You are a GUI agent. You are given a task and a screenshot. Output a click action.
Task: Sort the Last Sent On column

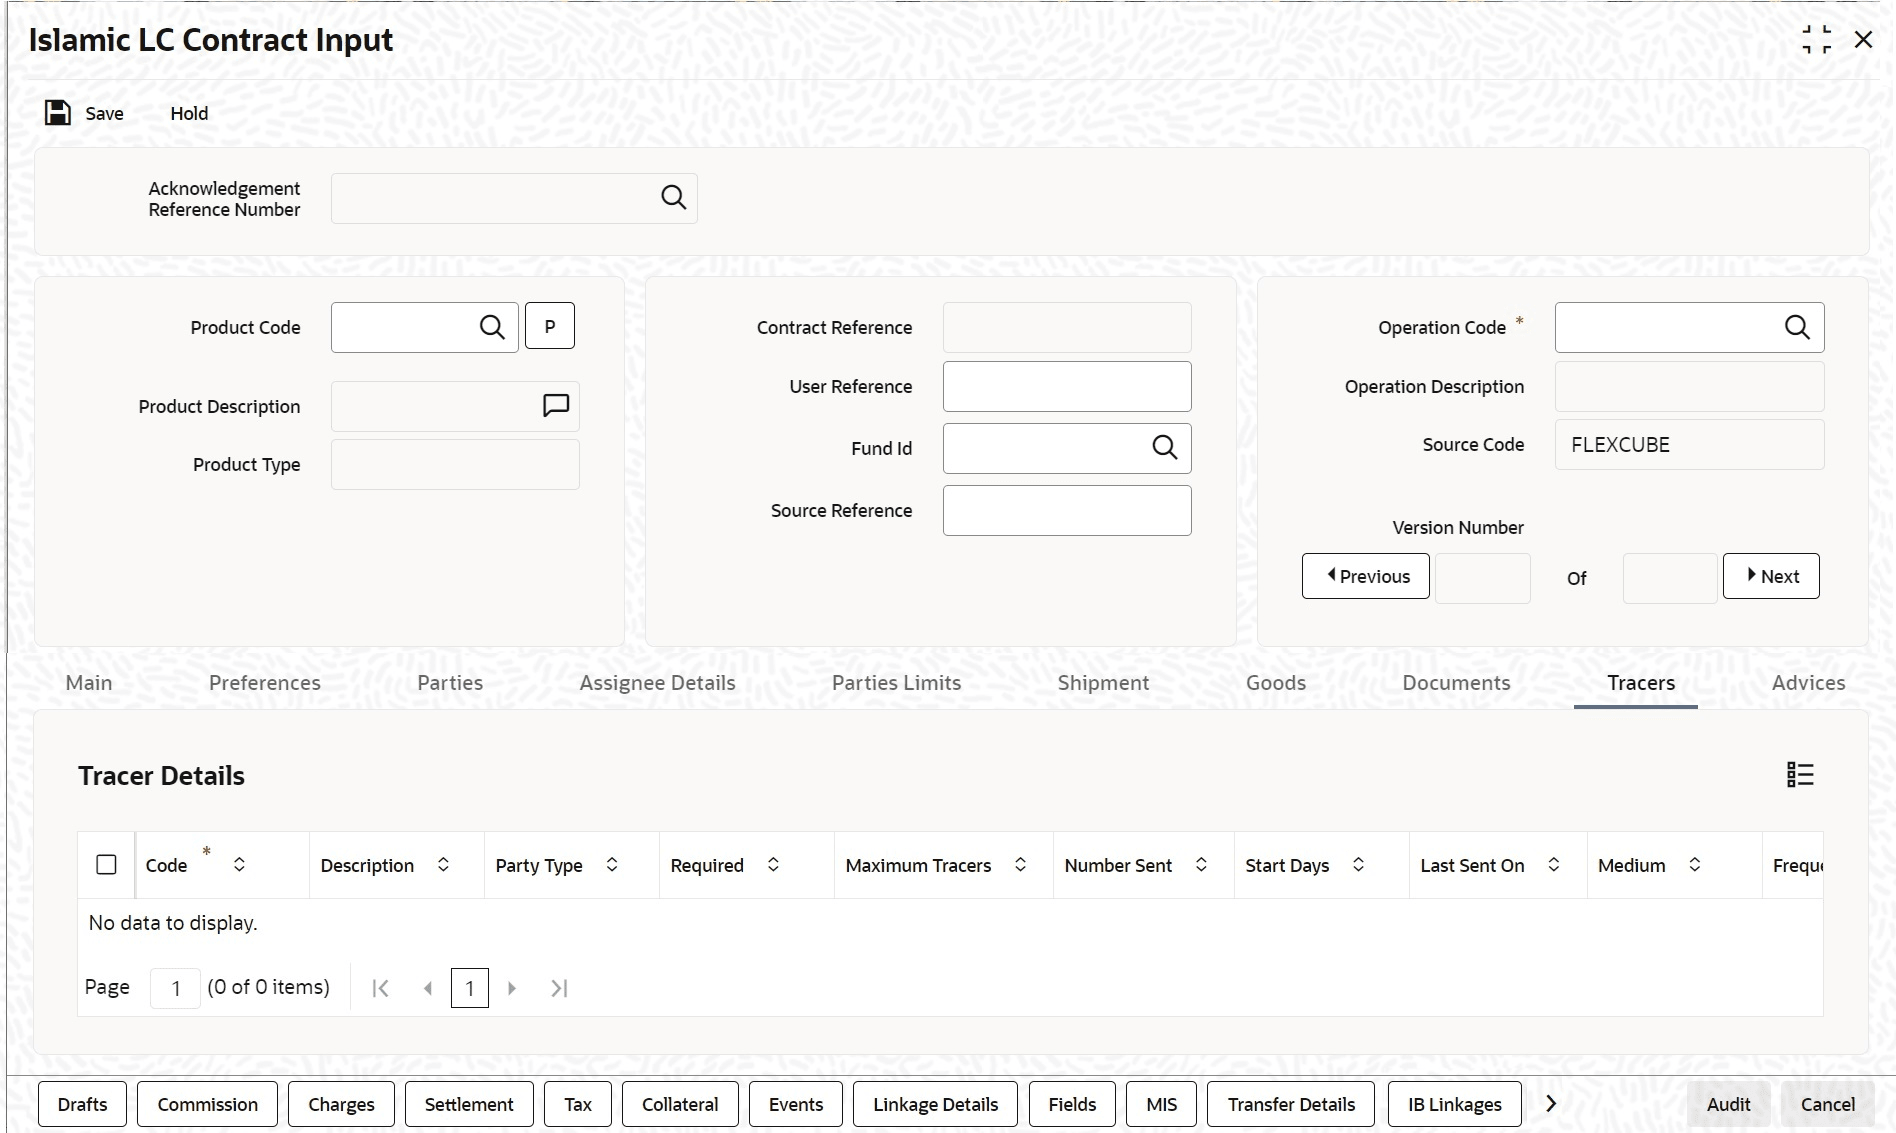click(x=1554, y=865)
